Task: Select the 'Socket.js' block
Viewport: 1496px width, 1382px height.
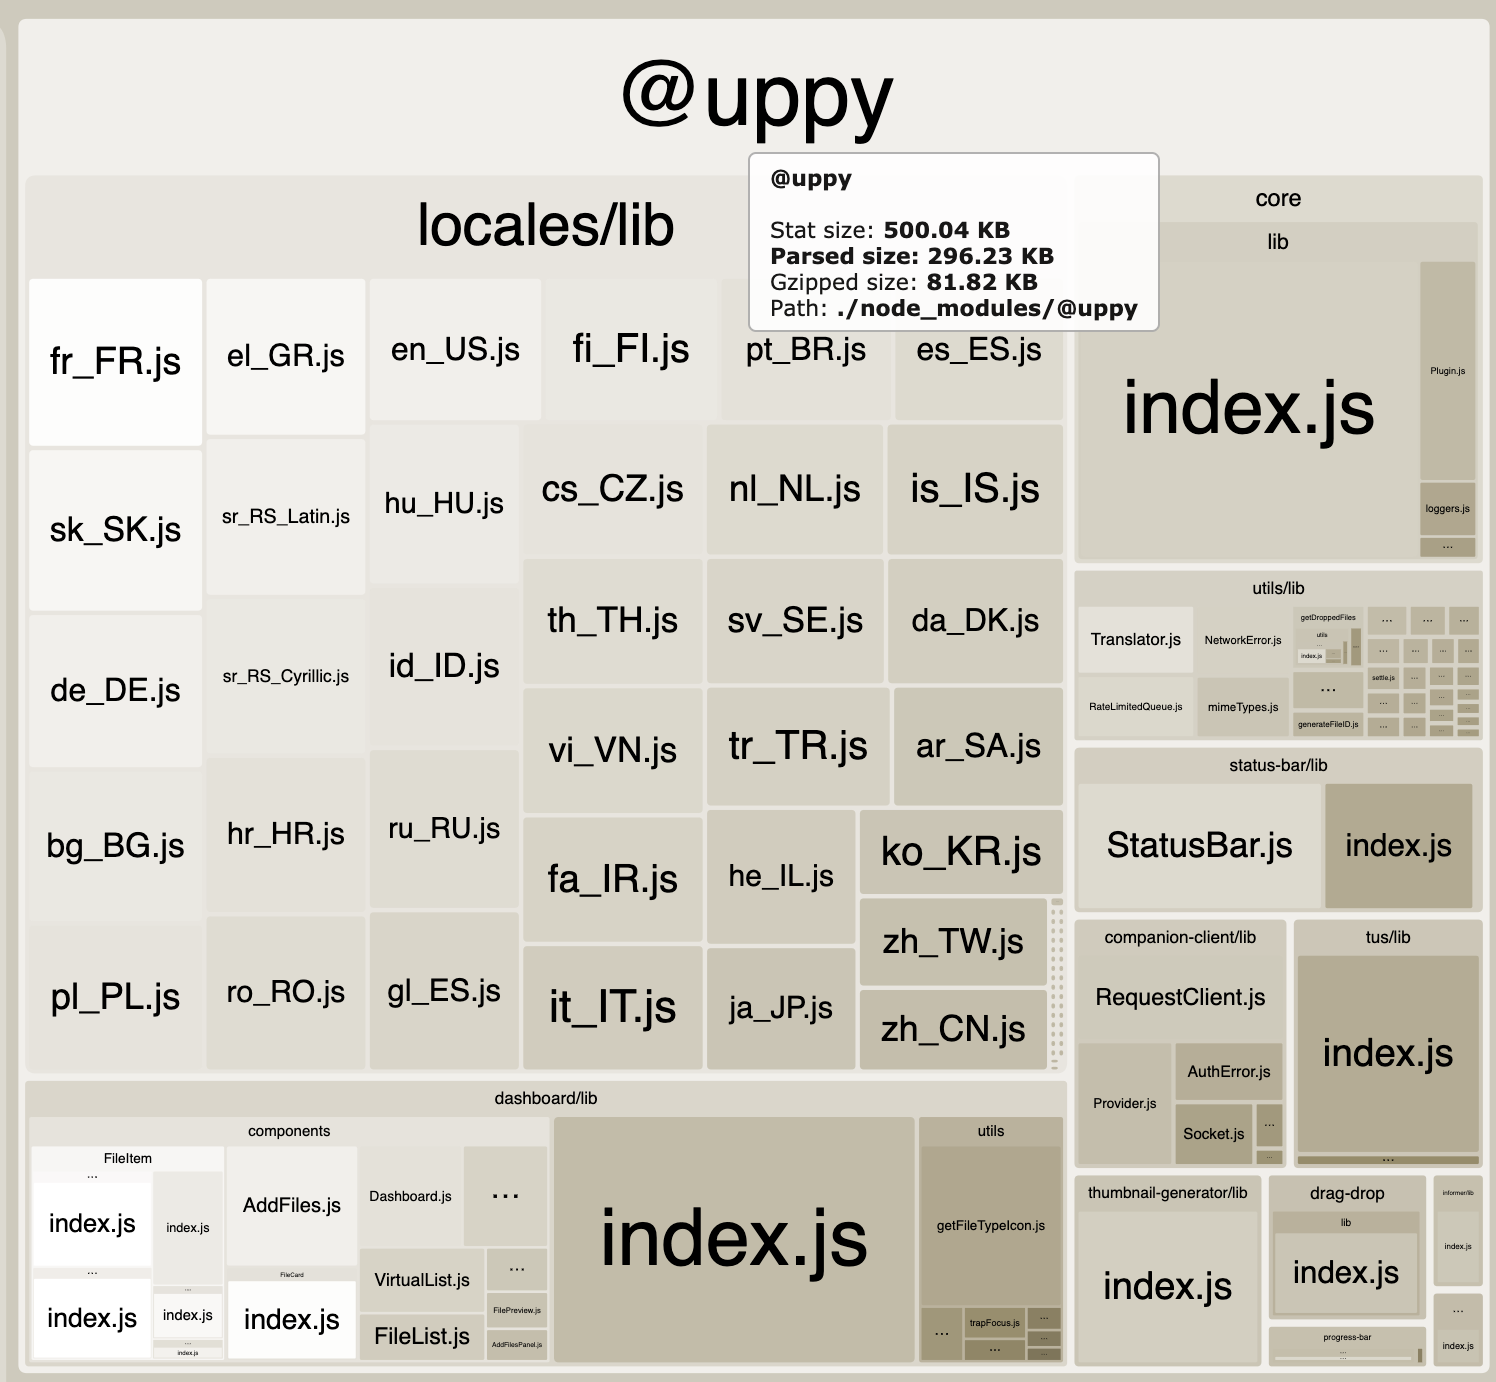Action: (x=1213, y=1134)
